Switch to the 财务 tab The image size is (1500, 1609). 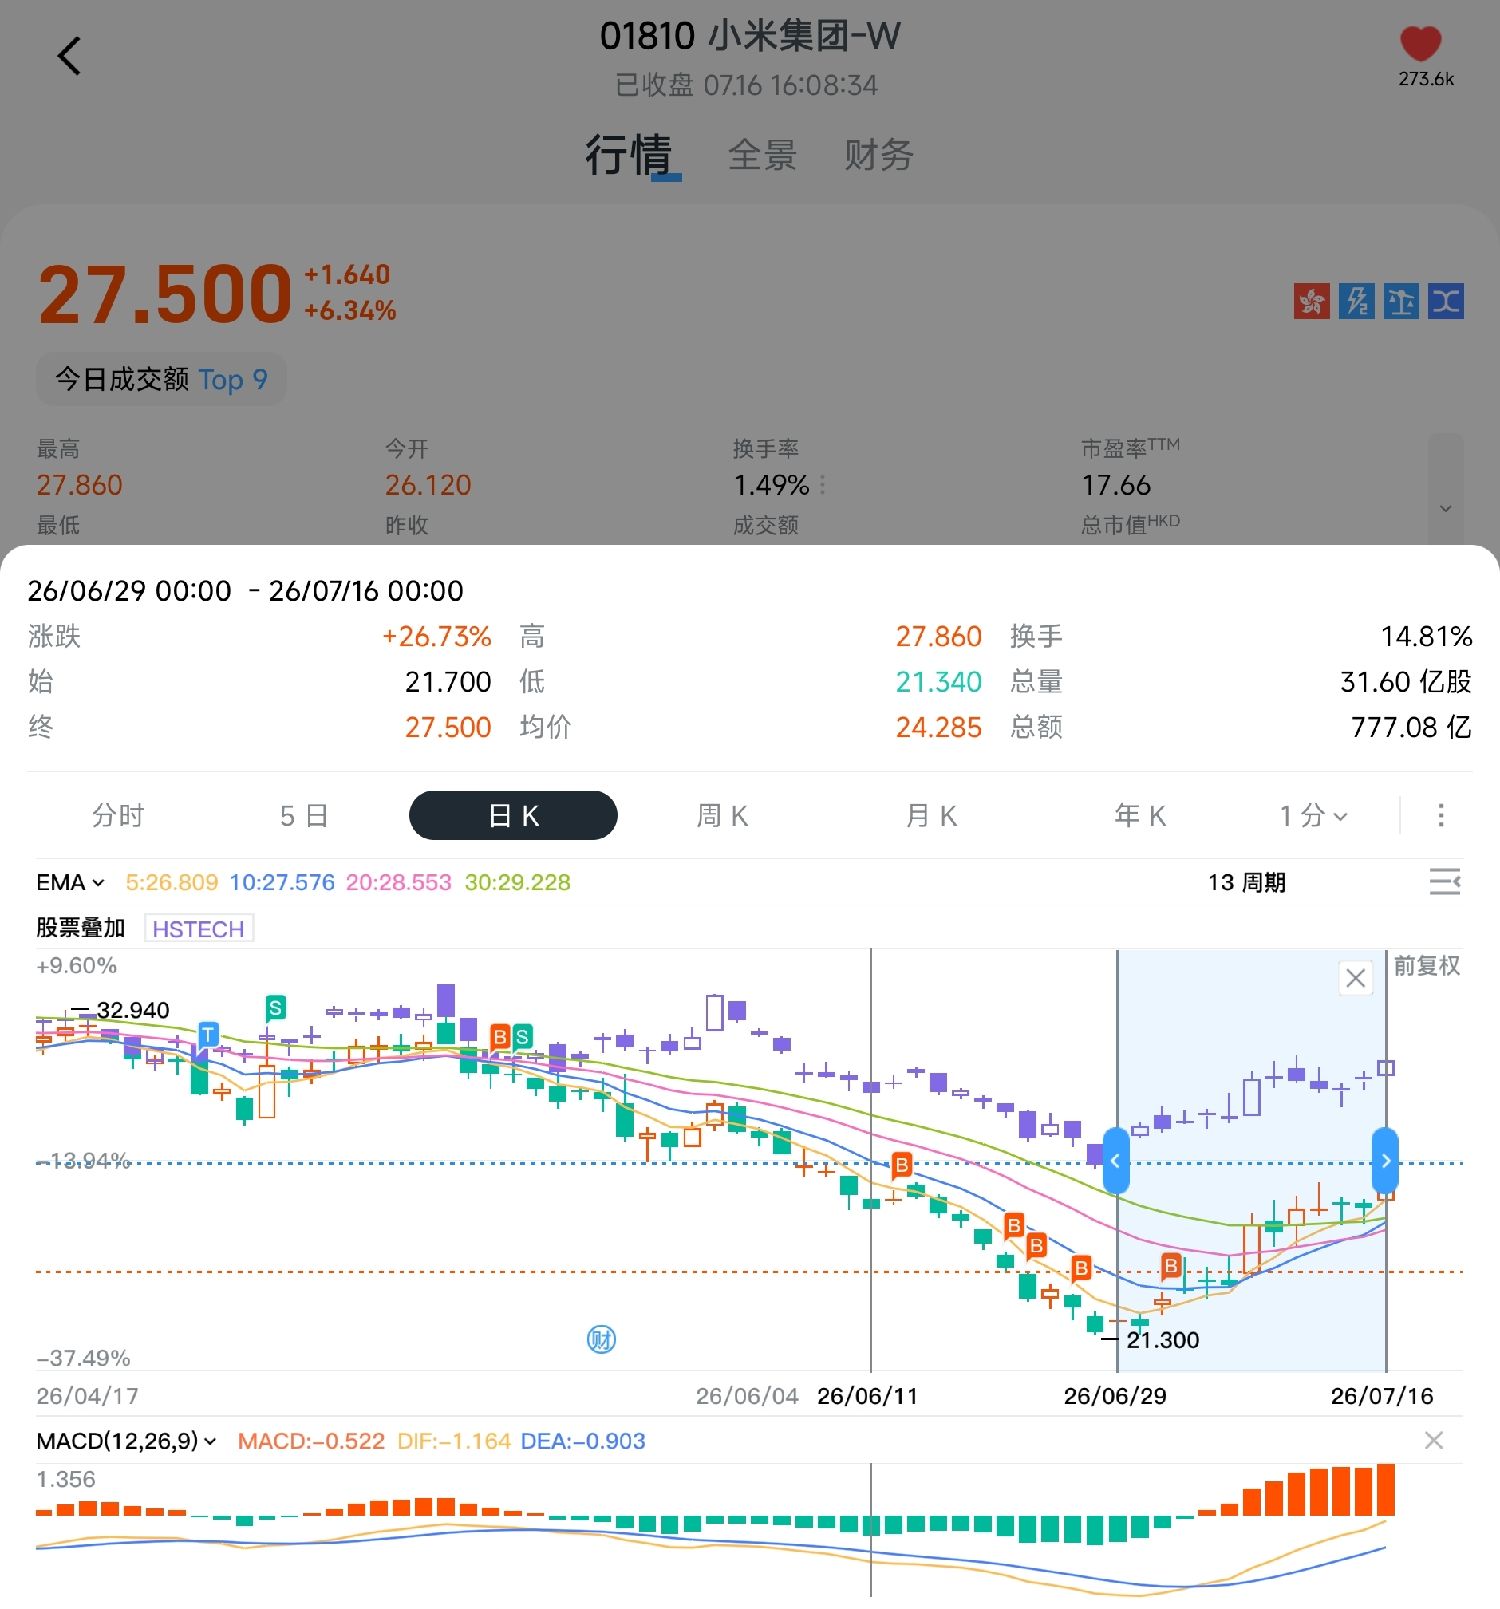(878, 155)
